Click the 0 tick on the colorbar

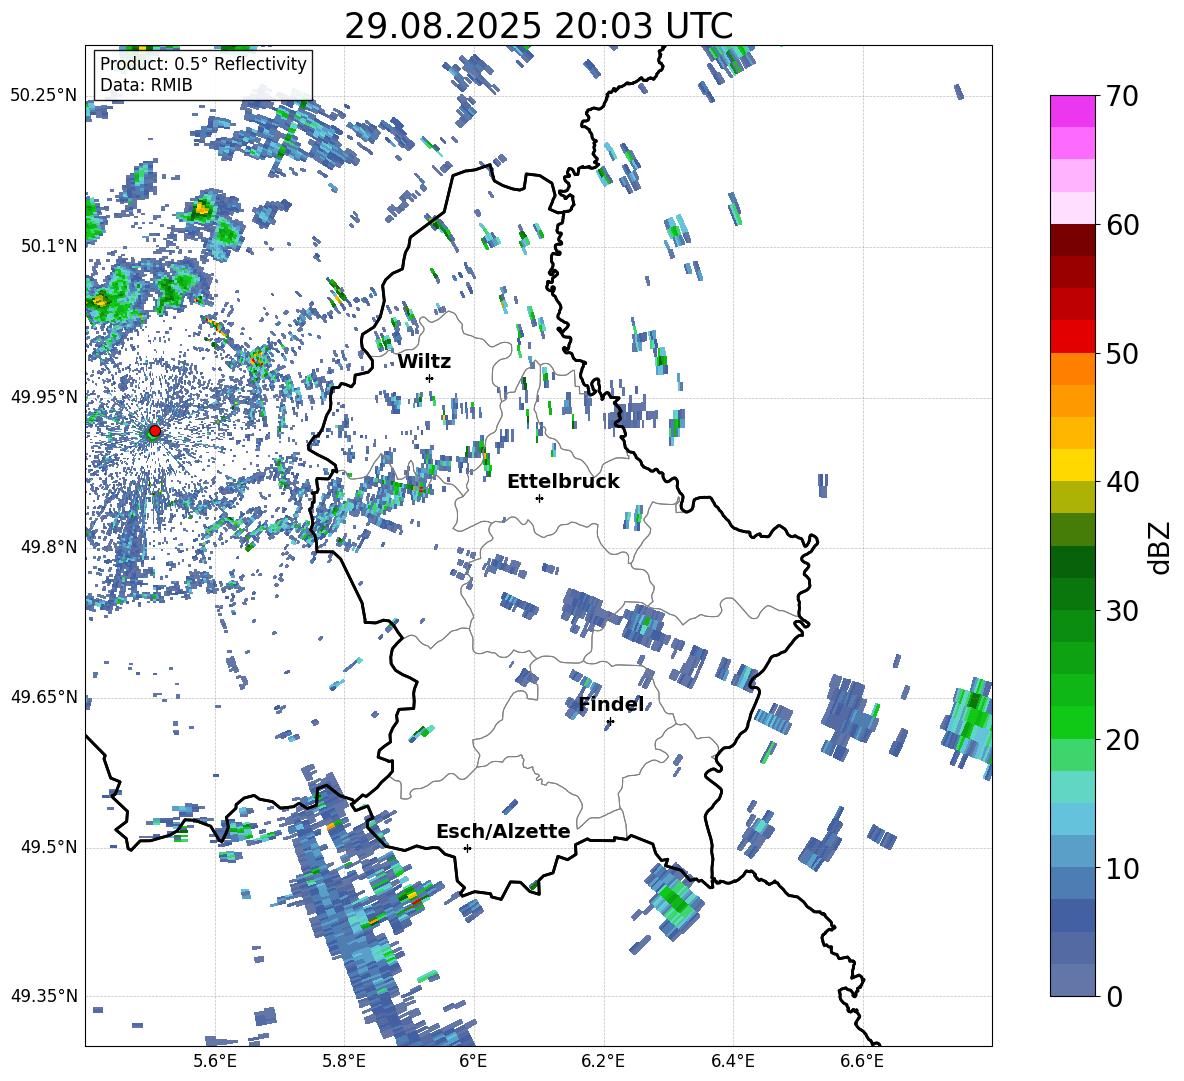pos(1114,996)
